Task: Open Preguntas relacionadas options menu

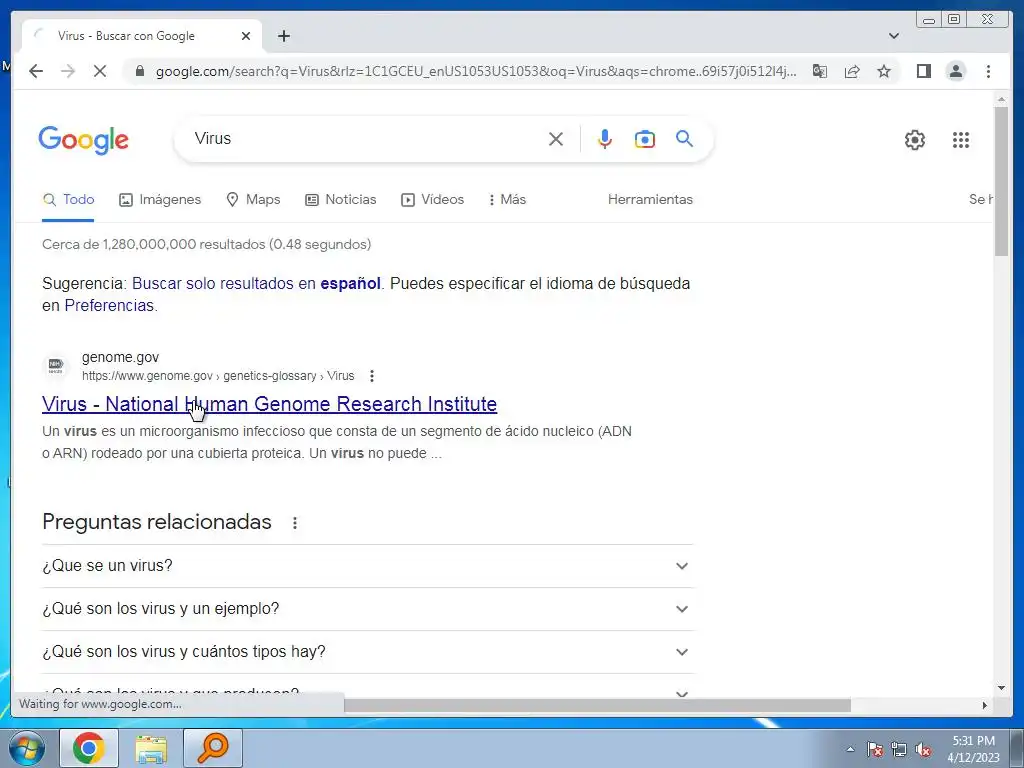Action: point(295,523)
